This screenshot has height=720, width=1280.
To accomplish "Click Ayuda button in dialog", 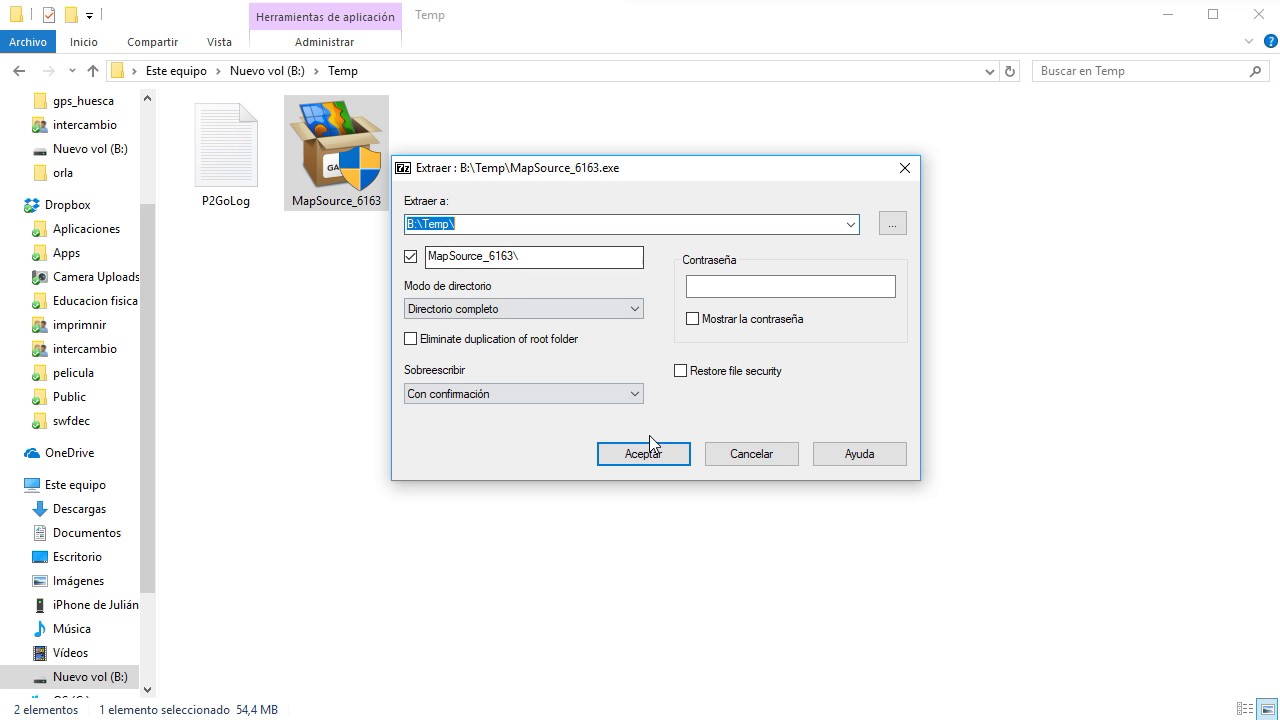I will (x=859, y=454).
